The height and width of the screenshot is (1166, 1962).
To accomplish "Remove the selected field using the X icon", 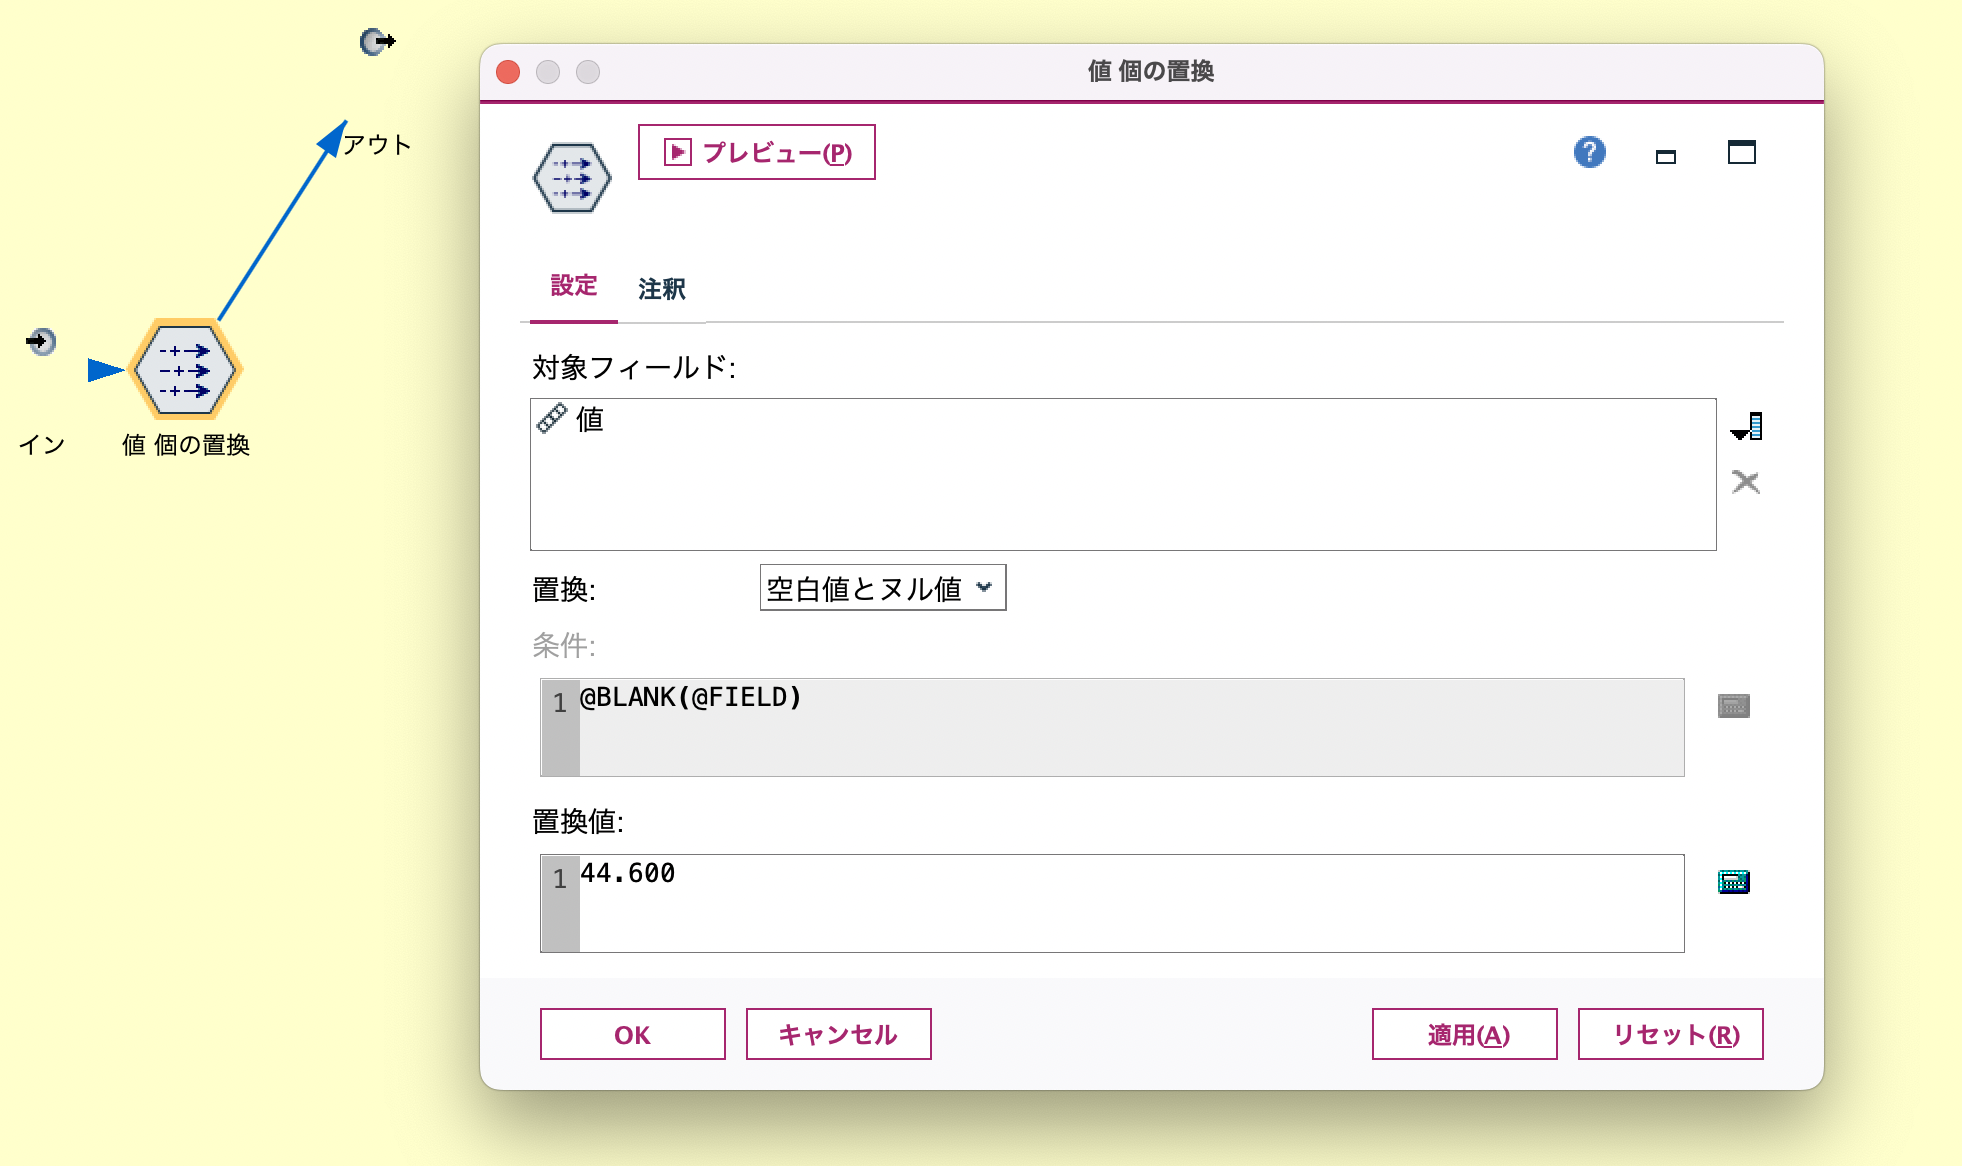I will click(x=1745, y=482).
